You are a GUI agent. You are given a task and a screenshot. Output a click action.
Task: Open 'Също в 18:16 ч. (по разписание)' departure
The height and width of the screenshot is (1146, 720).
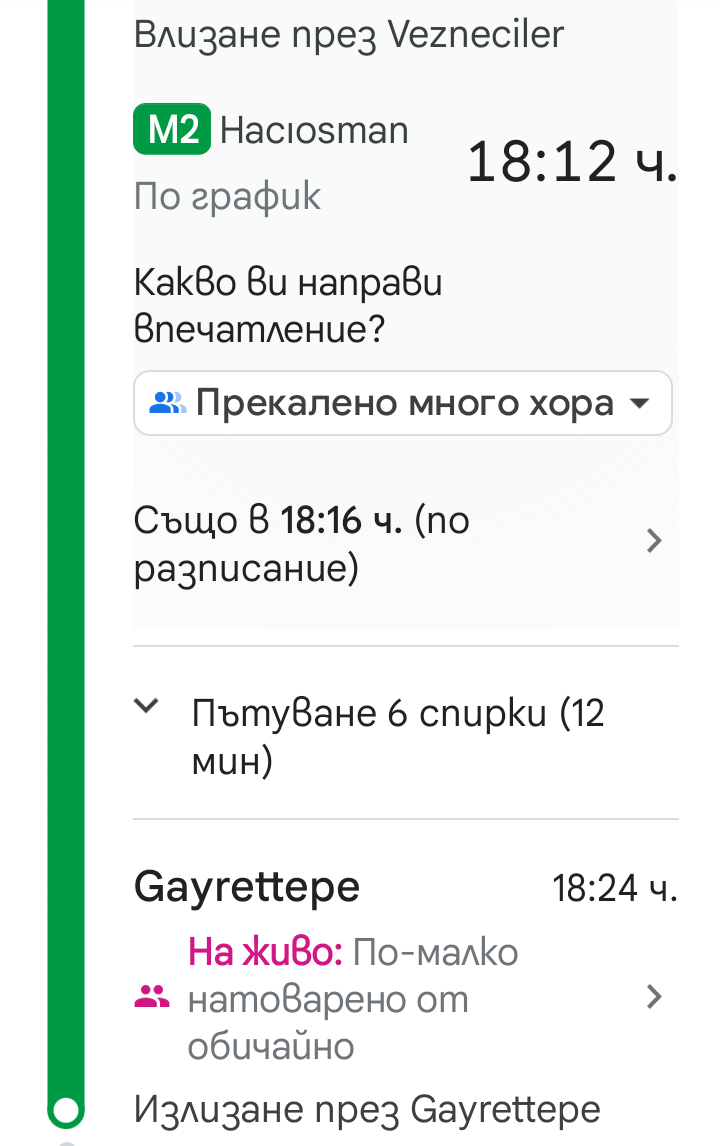point(302,545)
